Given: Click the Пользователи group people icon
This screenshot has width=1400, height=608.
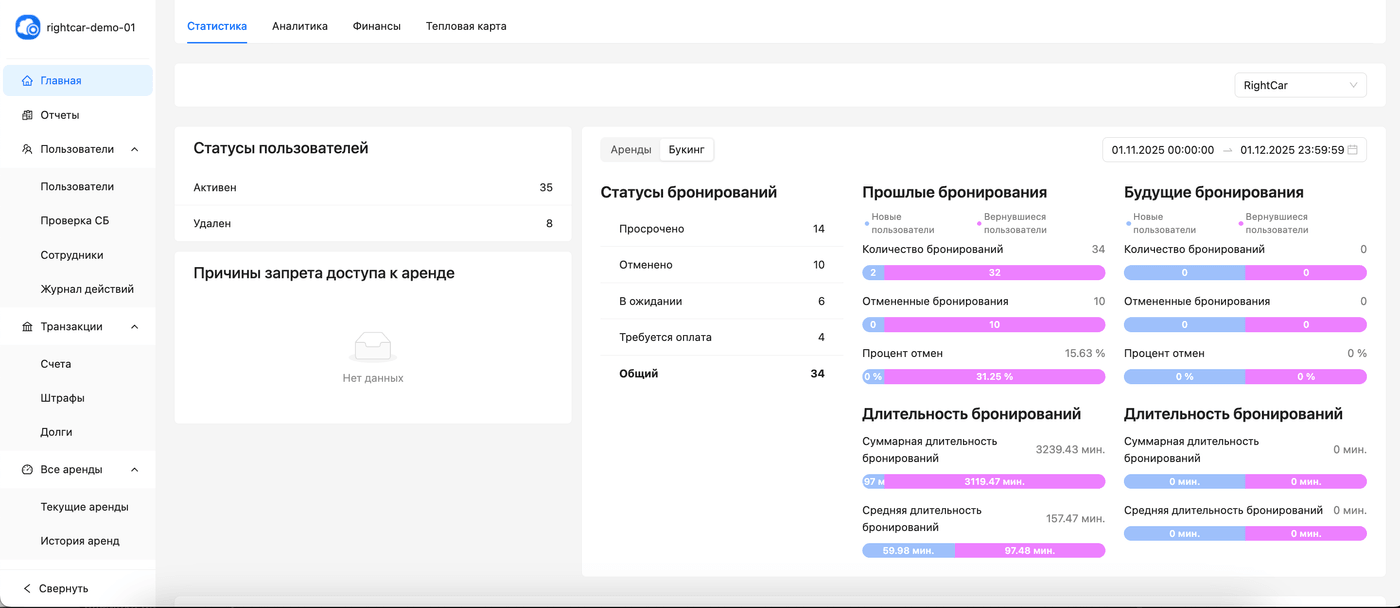Looking at the screenshot, I should pyautogui.click(x=27, y=149).
